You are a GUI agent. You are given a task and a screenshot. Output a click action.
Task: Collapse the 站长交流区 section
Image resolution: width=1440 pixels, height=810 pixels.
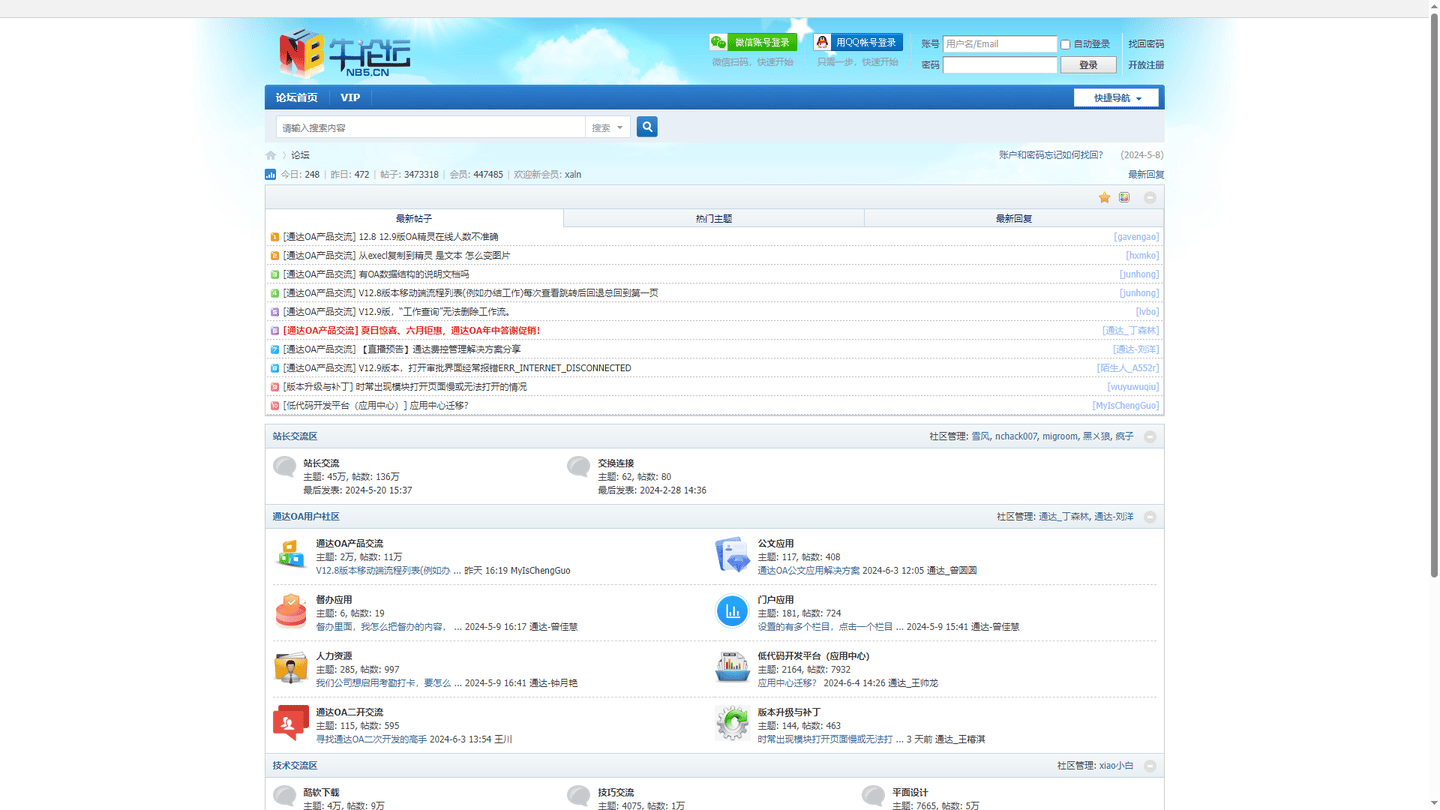[x=1150, y=437]
